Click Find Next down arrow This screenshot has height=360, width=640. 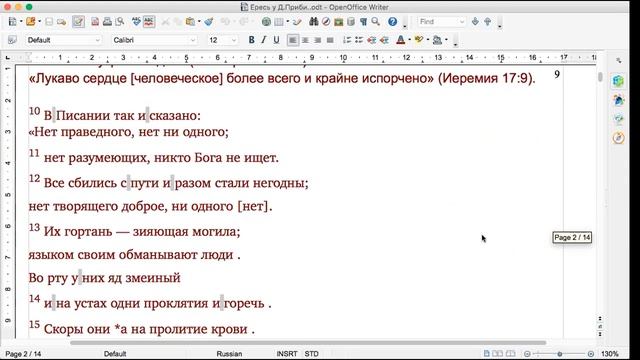475,22
